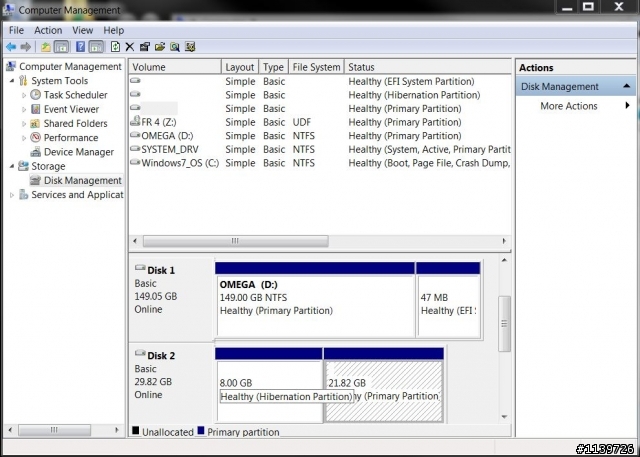The height and width of the screenshot is (457, 640).
Task: Open More Actions in the Actions pane
Action: pyautogui.click(x=568, y=106)
